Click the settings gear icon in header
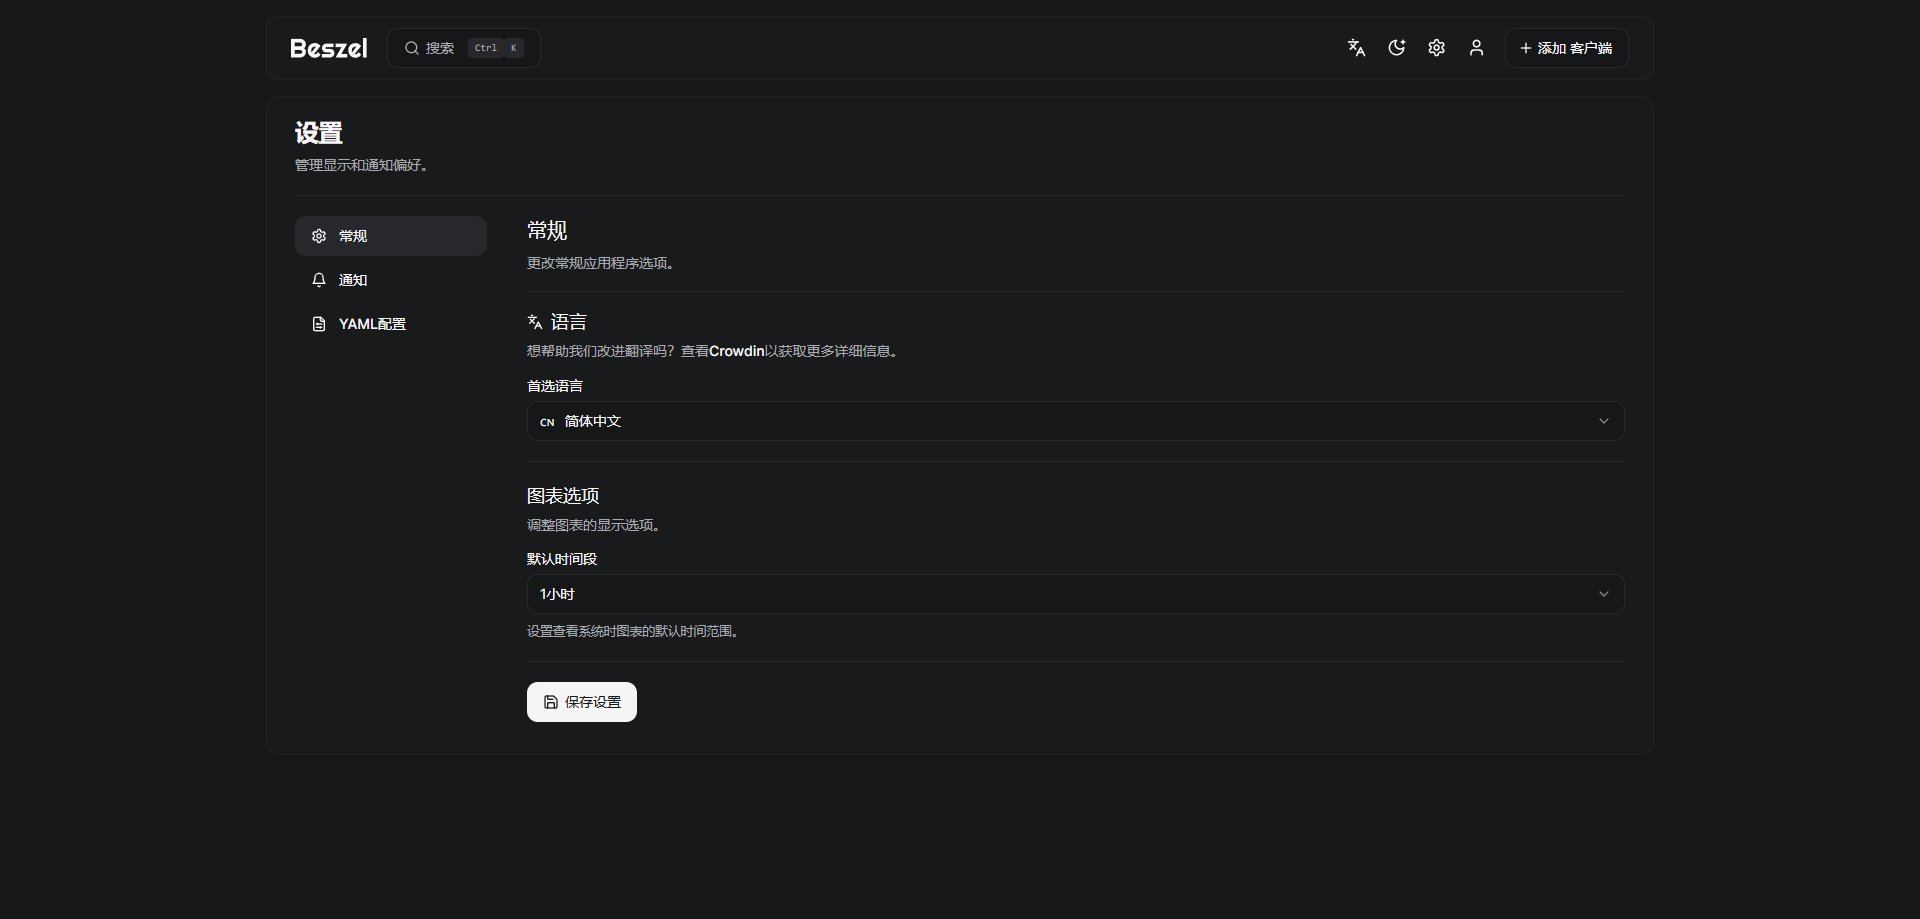Screen dimensions: 1920x919 tap(1436, 48)
